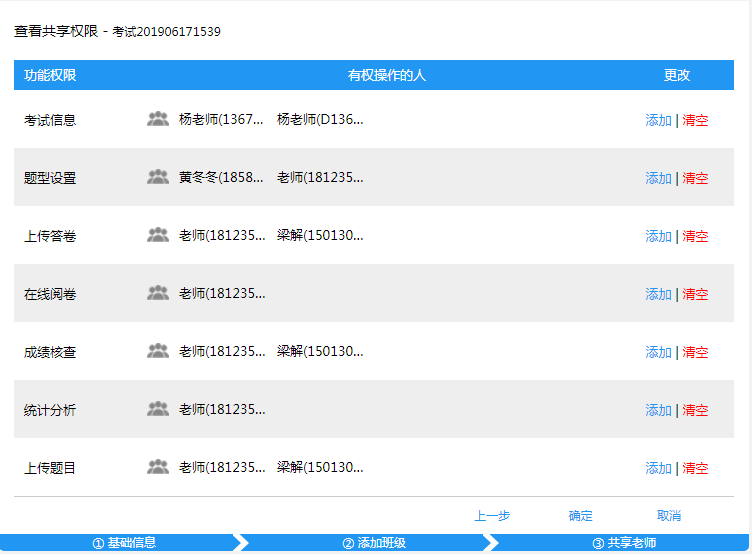The width and height of the screenshot is (752, 554).
Task: Switch to the ① 基础信息 step
Action: [124, 543]
